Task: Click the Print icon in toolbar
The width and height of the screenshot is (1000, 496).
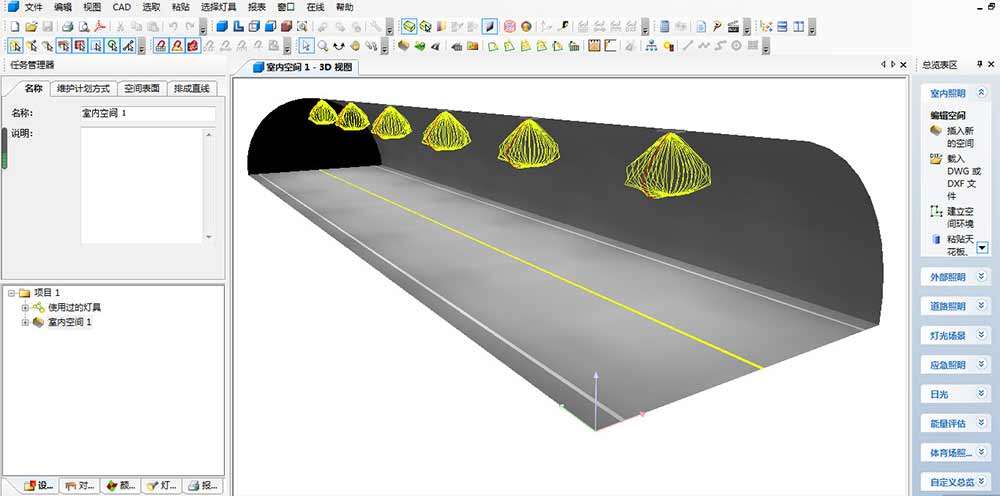Action: point(68,26)
